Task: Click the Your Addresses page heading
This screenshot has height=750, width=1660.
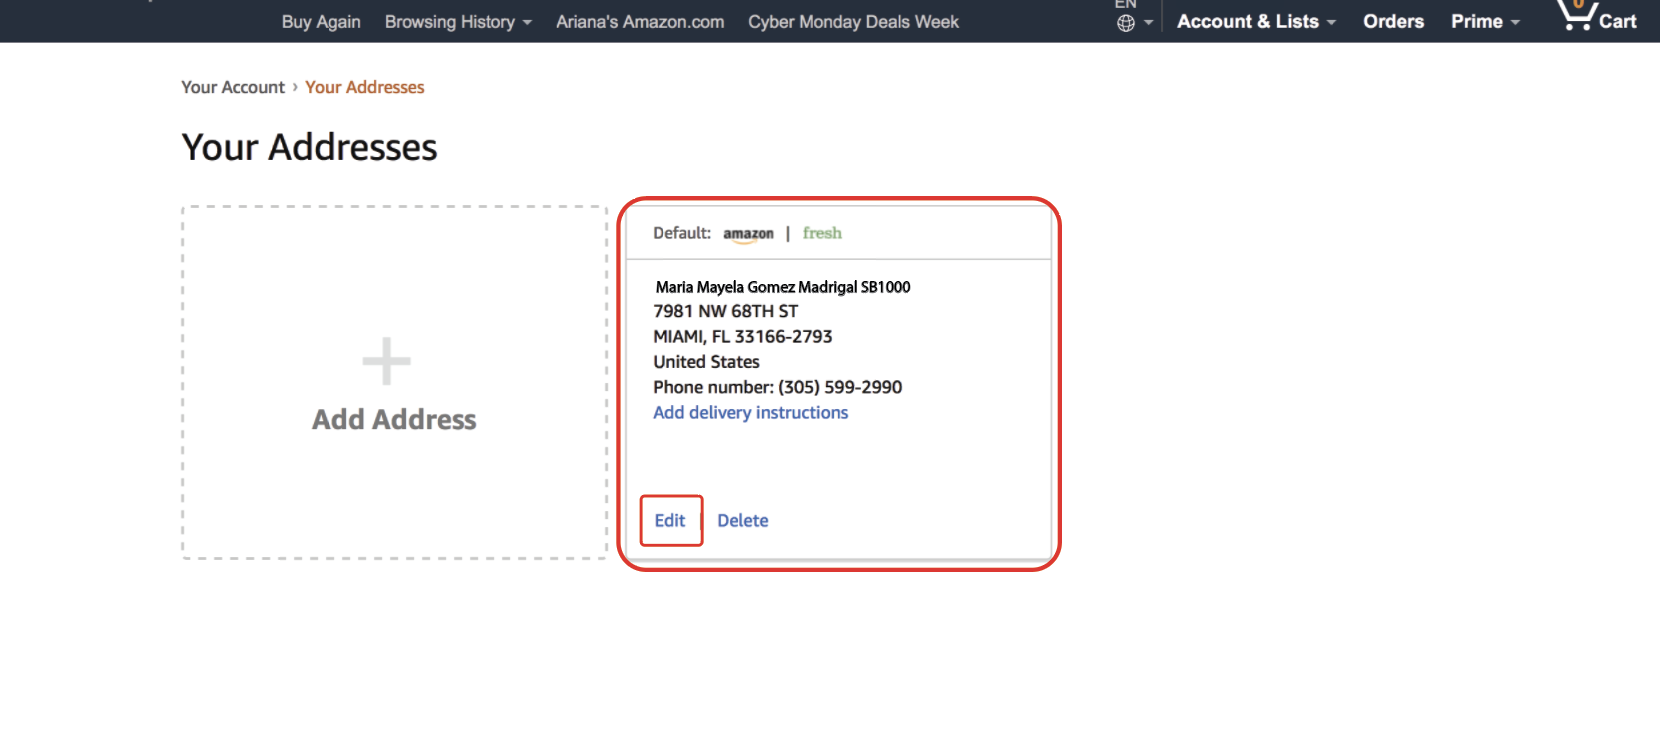Action: tap(309, 147)
